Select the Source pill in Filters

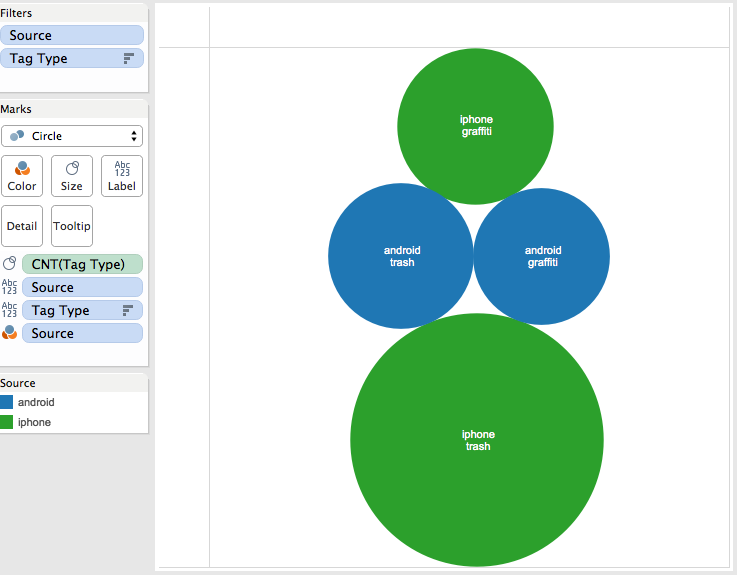pyautogui.click(x=72, y=35)
